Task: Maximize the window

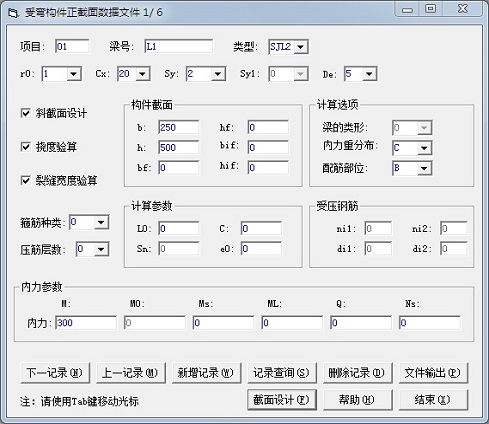Action: pyautogui.click(x=431, y=9)
